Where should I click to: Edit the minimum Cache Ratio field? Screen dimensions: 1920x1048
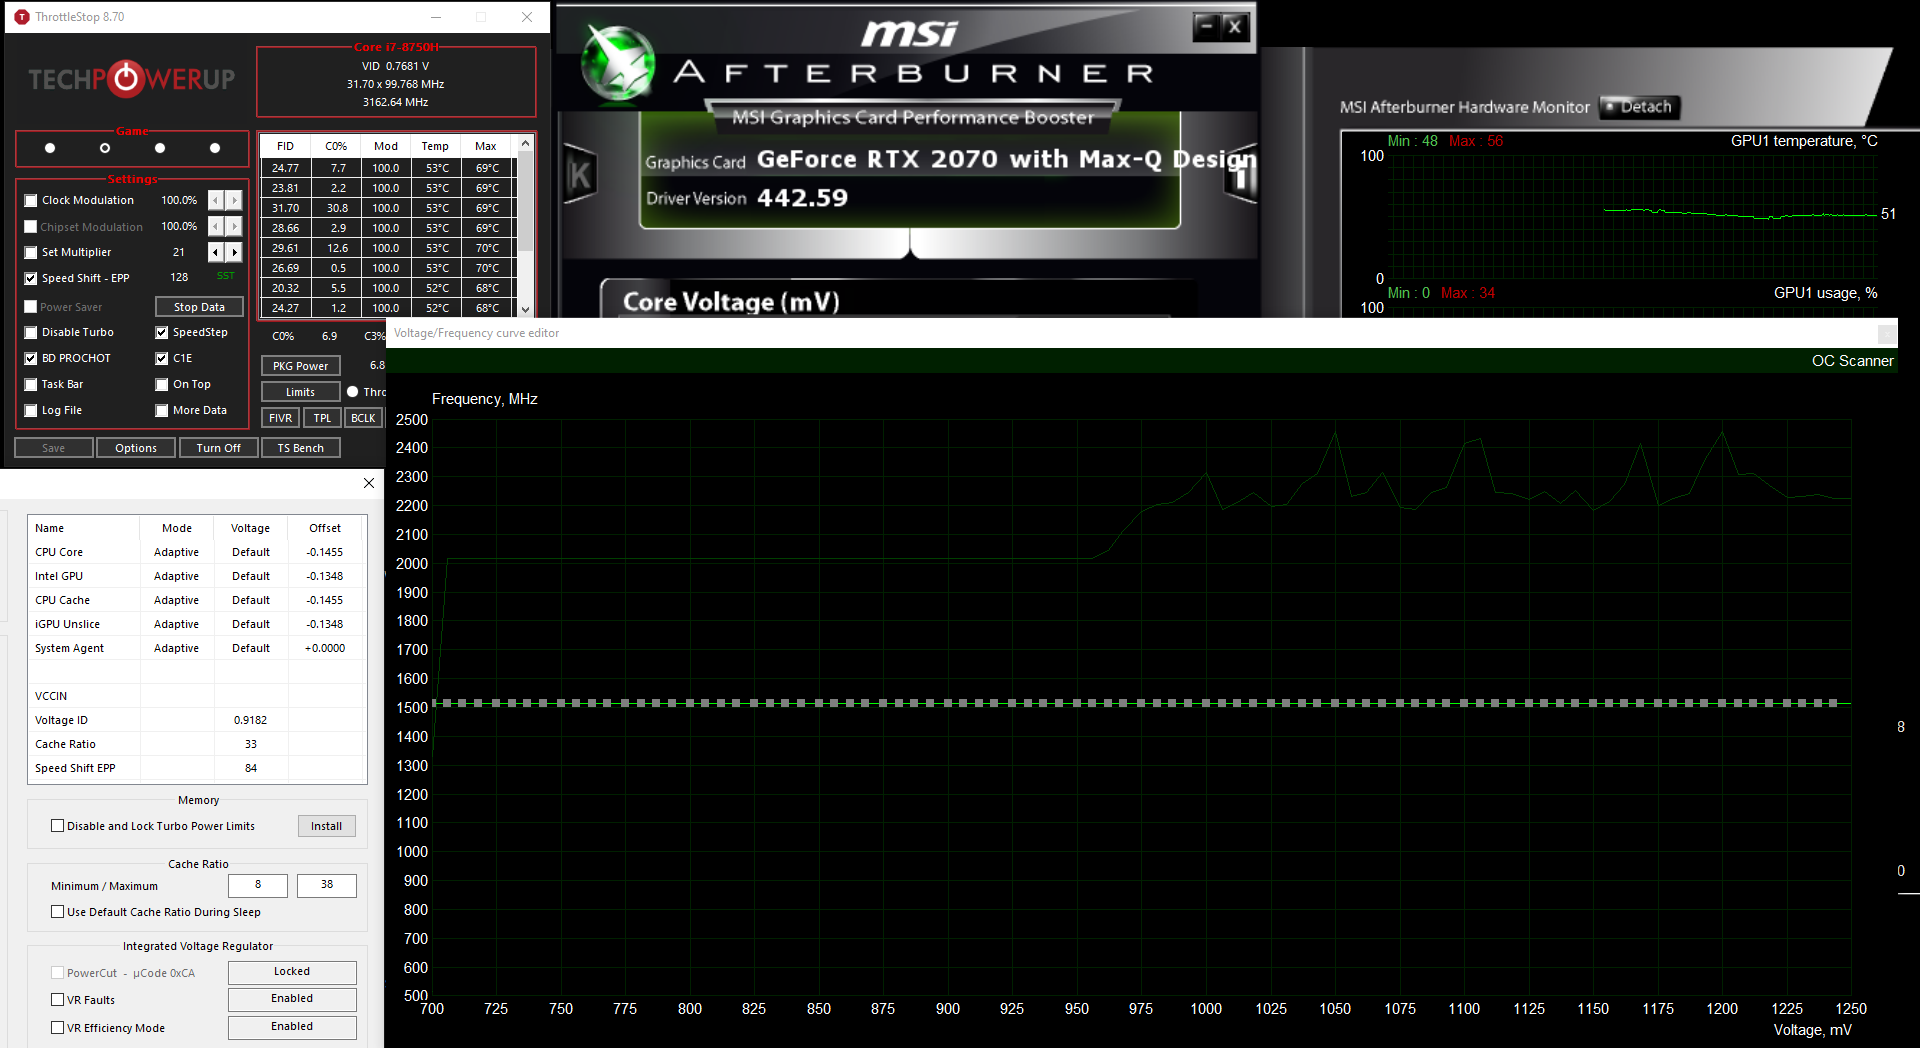(258, 885)
